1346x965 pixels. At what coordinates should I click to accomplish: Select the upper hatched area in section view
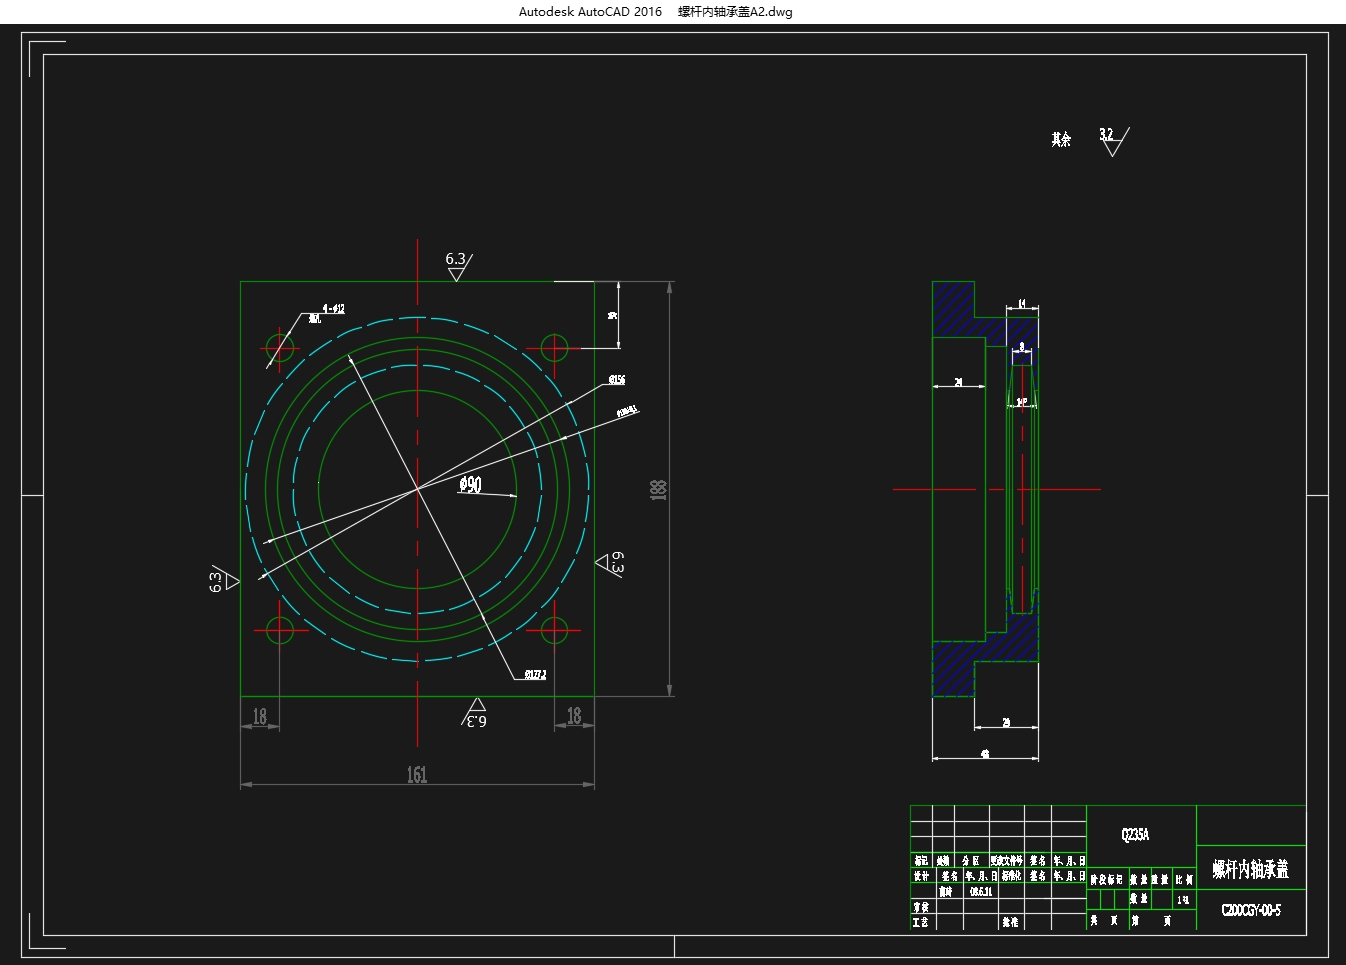[954, 310]
